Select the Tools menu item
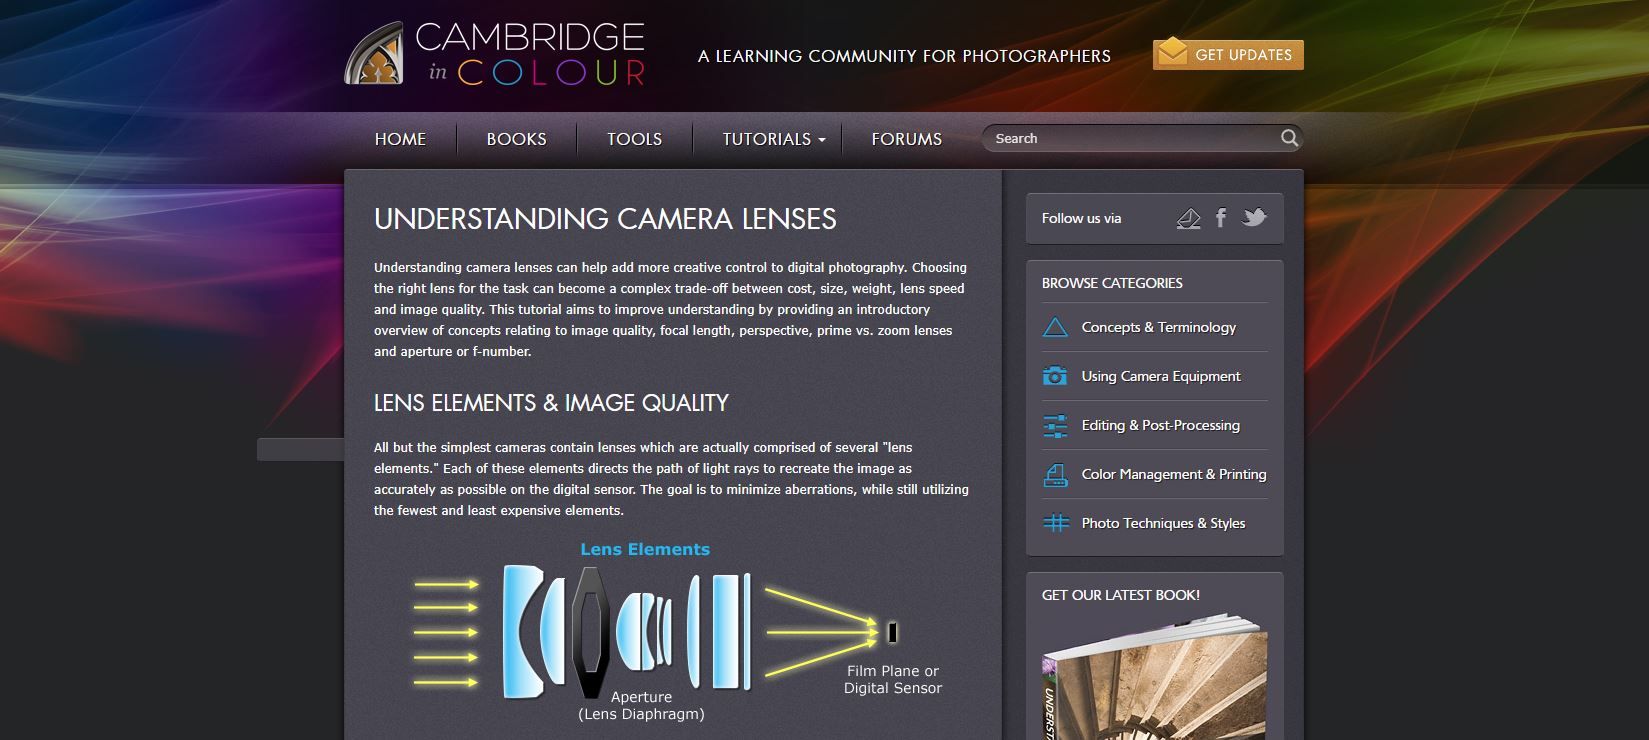 click(x=634, y=139)
